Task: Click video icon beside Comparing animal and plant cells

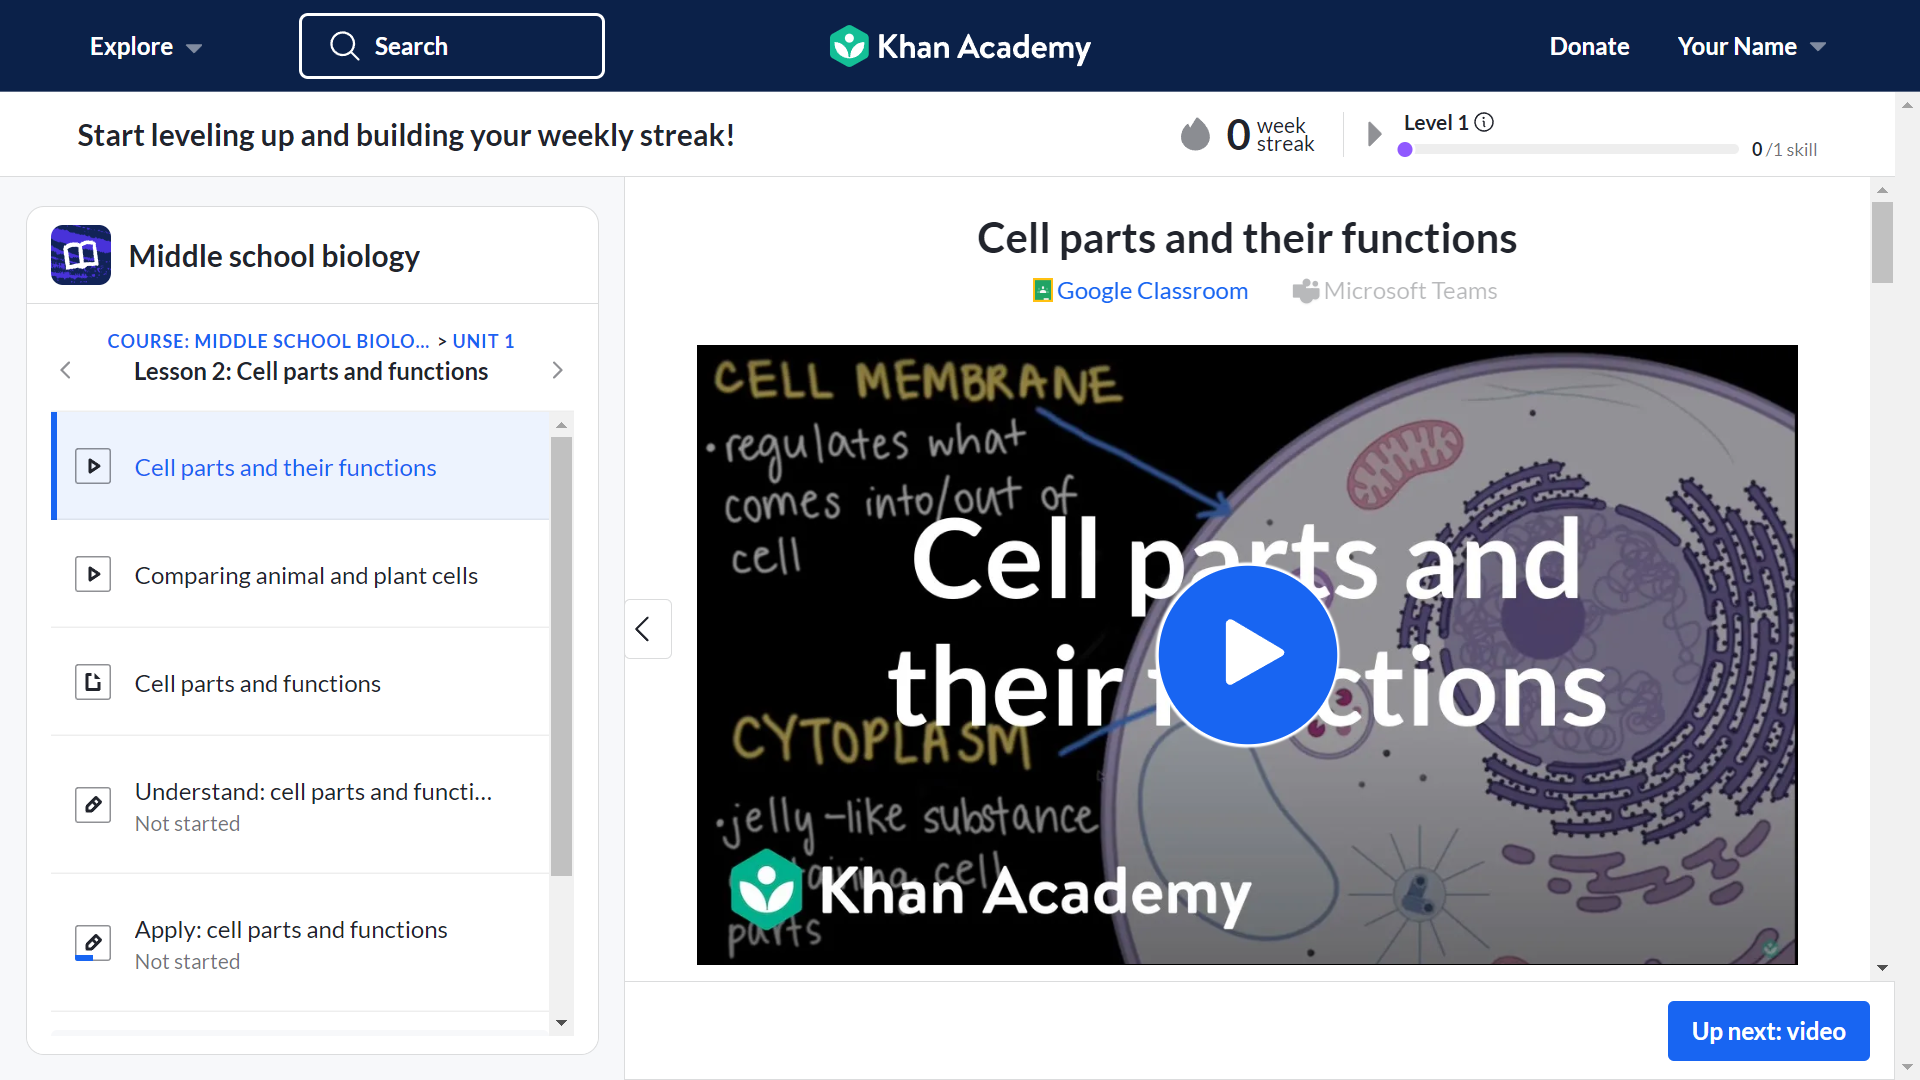Action: click(93, 574)
